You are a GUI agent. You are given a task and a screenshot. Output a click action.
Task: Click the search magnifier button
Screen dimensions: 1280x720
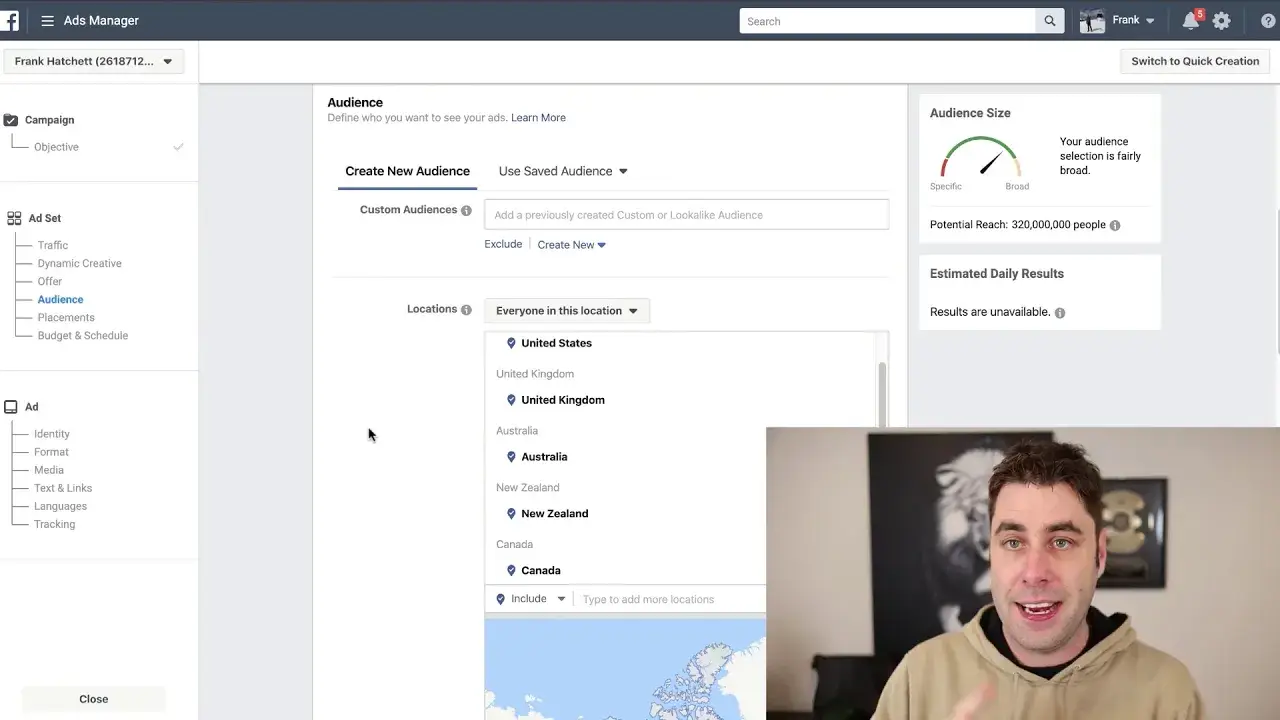(x=1049, y=21)
